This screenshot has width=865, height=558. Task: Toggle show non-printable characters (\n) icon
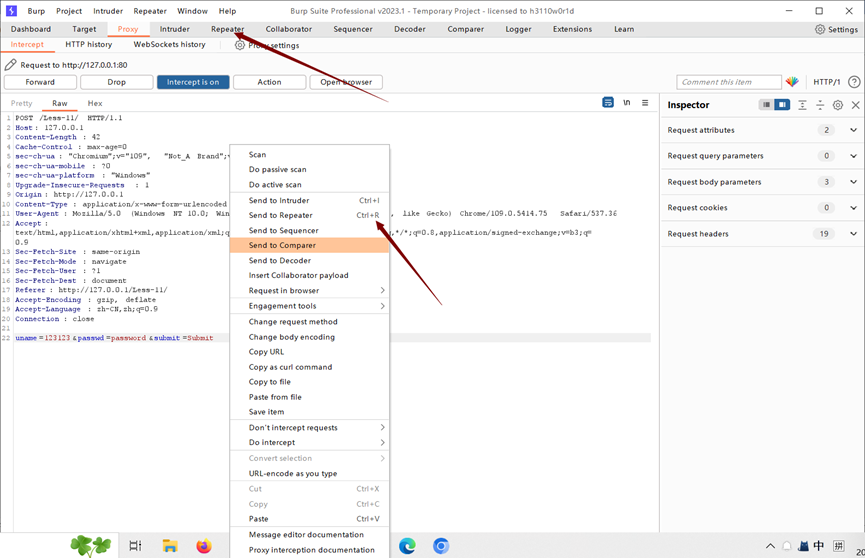click(x=627, y=103)
